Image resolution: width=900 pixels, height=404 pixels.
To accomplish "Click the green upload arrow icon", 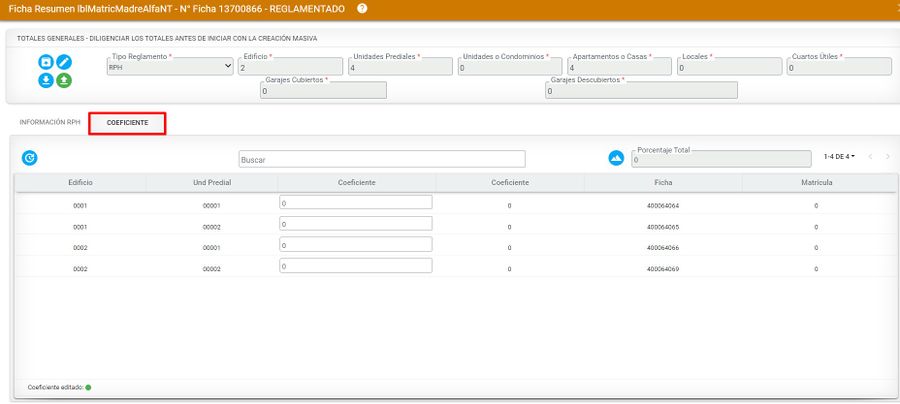I will point(64,80).
